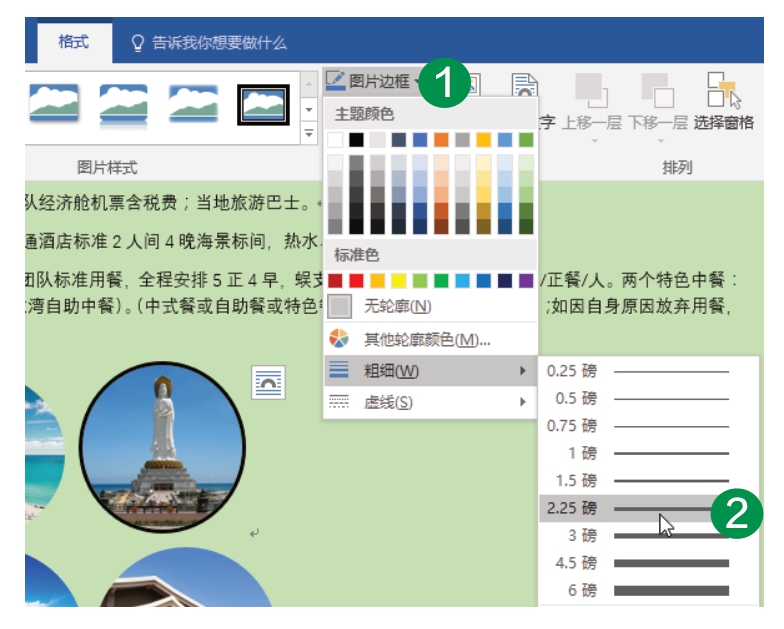This screenshot has height=629, width=784.
Task: Click the line weight icon beside 粗细
Action: pyautogui.click(x=338, y=370)
